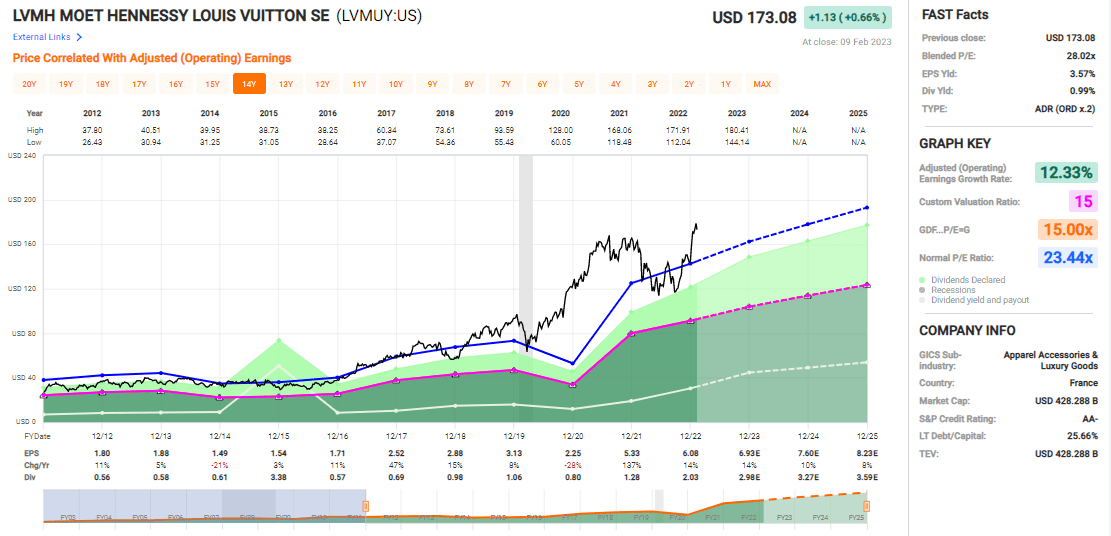The height and width of the screenshot is (536, 1111).
Task: Show the 1Y price history
Action: (x=726, y=84)
